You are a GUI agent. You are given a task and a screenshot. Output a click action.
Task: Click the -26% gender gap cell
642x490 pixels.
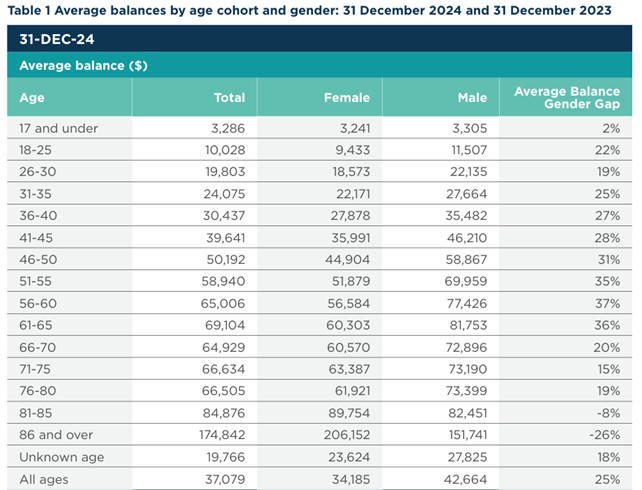(x=605, y=435)
